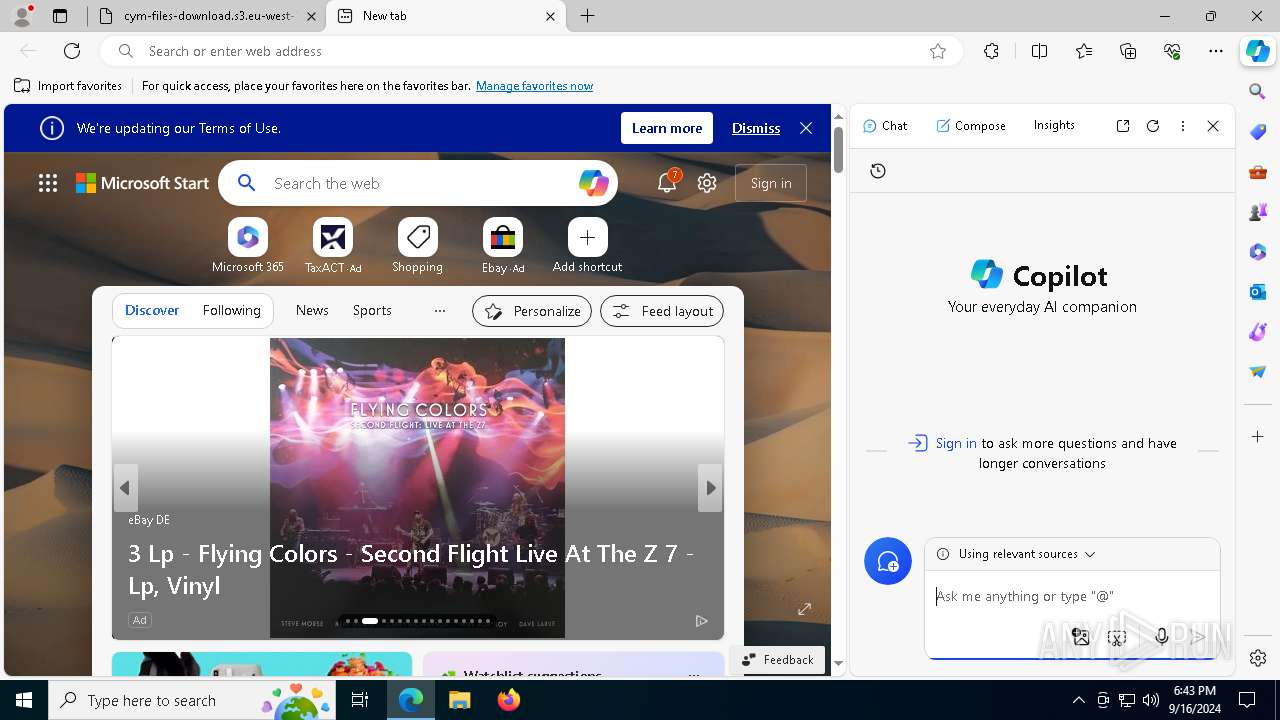The image size is (1280, 720).
Task: Start a new topic in Copilot
Action: tap(888, 561)
